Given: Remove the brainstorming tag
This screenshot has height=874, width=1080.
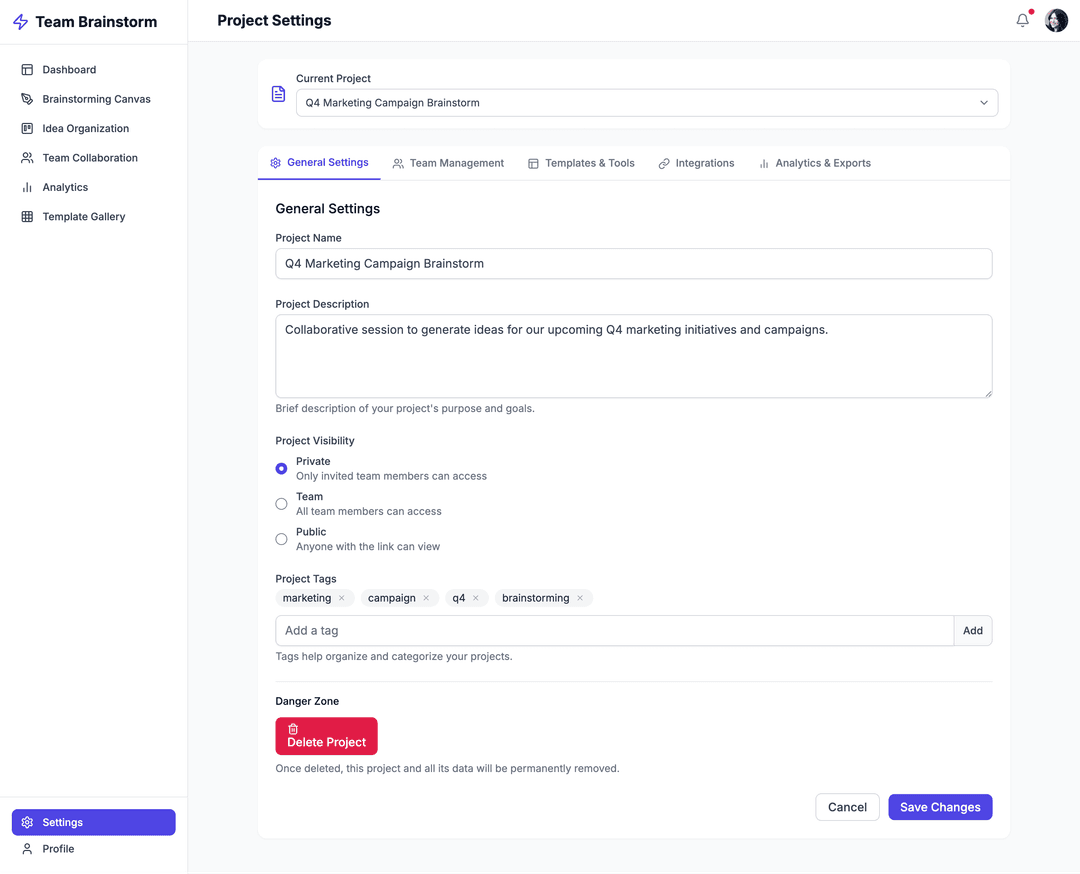Looking at the screenshot, I should point(580,598).
